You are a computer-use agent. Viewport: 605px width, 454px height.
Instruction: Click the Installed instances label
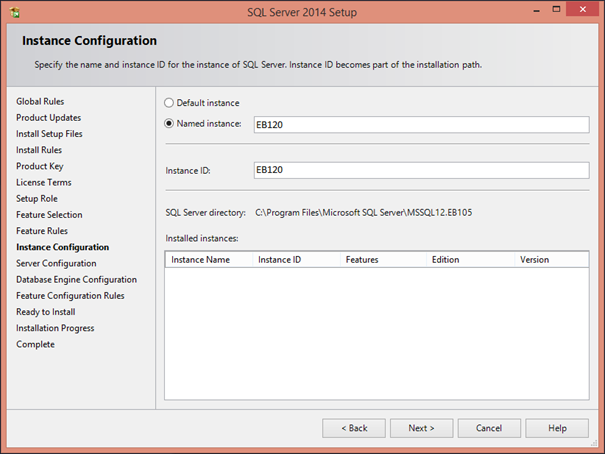(x=202, y=238)
